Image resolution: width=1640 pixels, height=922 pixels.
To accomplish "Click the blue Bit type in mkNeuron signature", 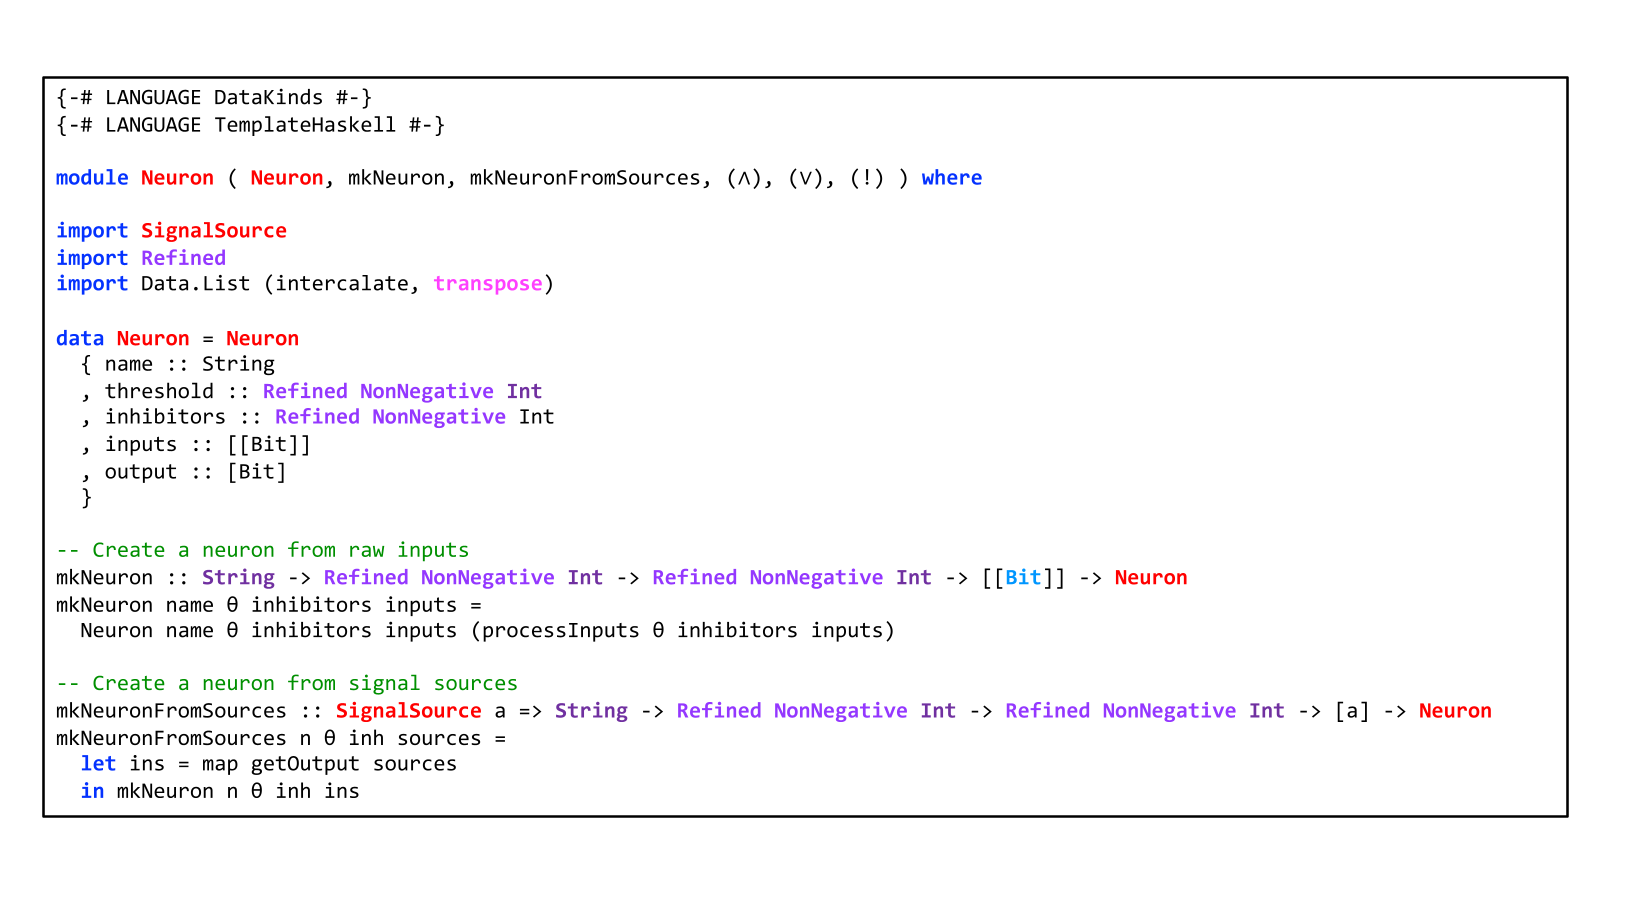I will (x=1022, y=578).
